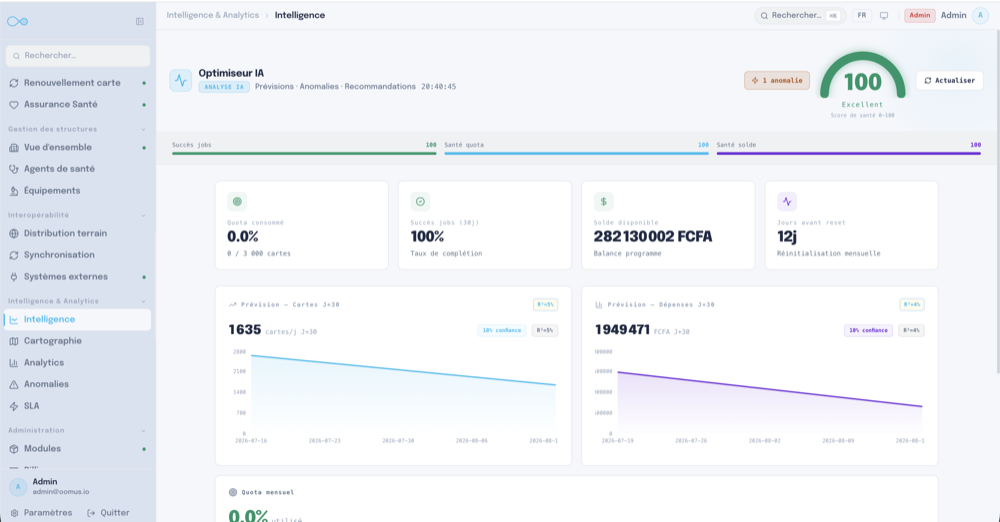
Task: Click the Solde disponible dollar icon
Action: (x=603, y=202)
